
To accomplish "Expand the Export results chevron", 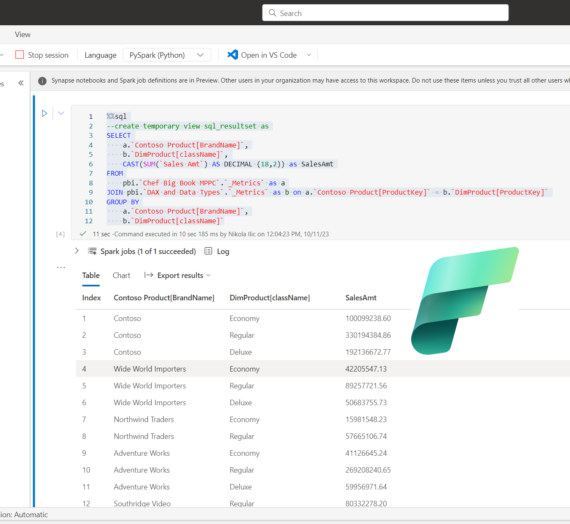I will click(x=208, y=275).
